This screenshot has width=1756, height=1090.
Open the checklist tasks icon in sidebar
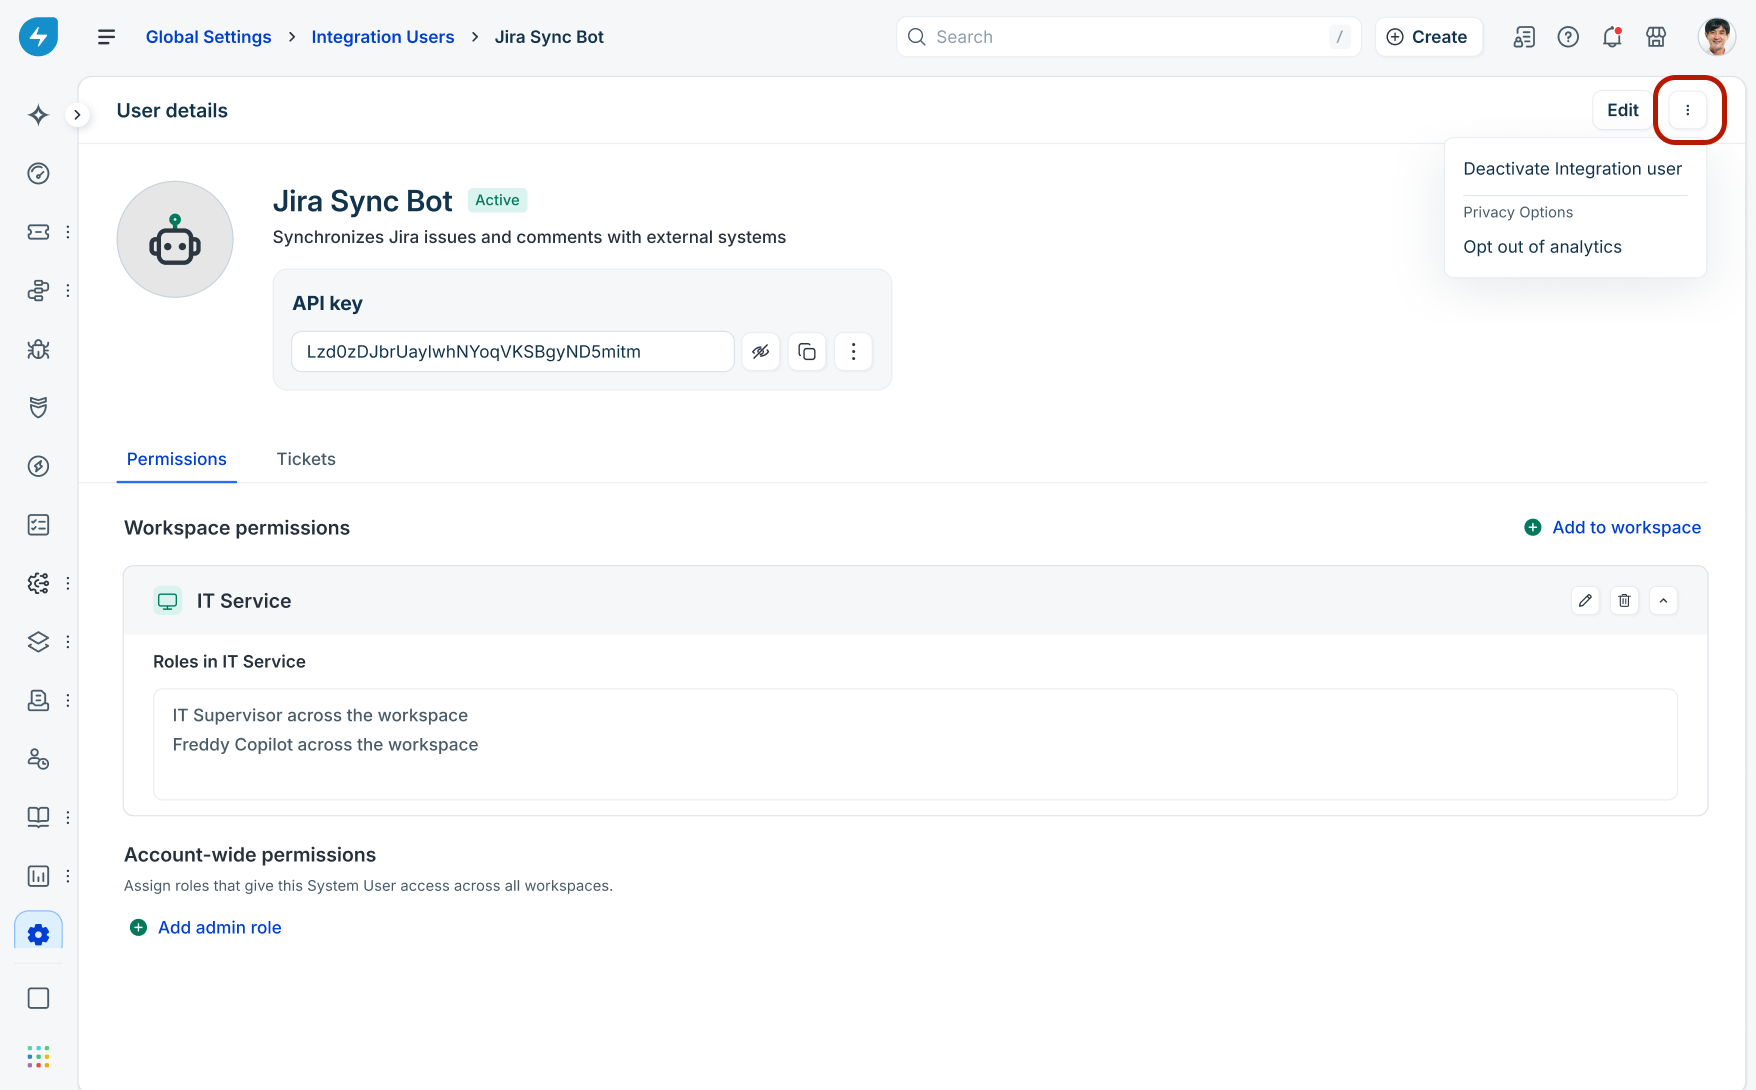(x=38, y=525)
